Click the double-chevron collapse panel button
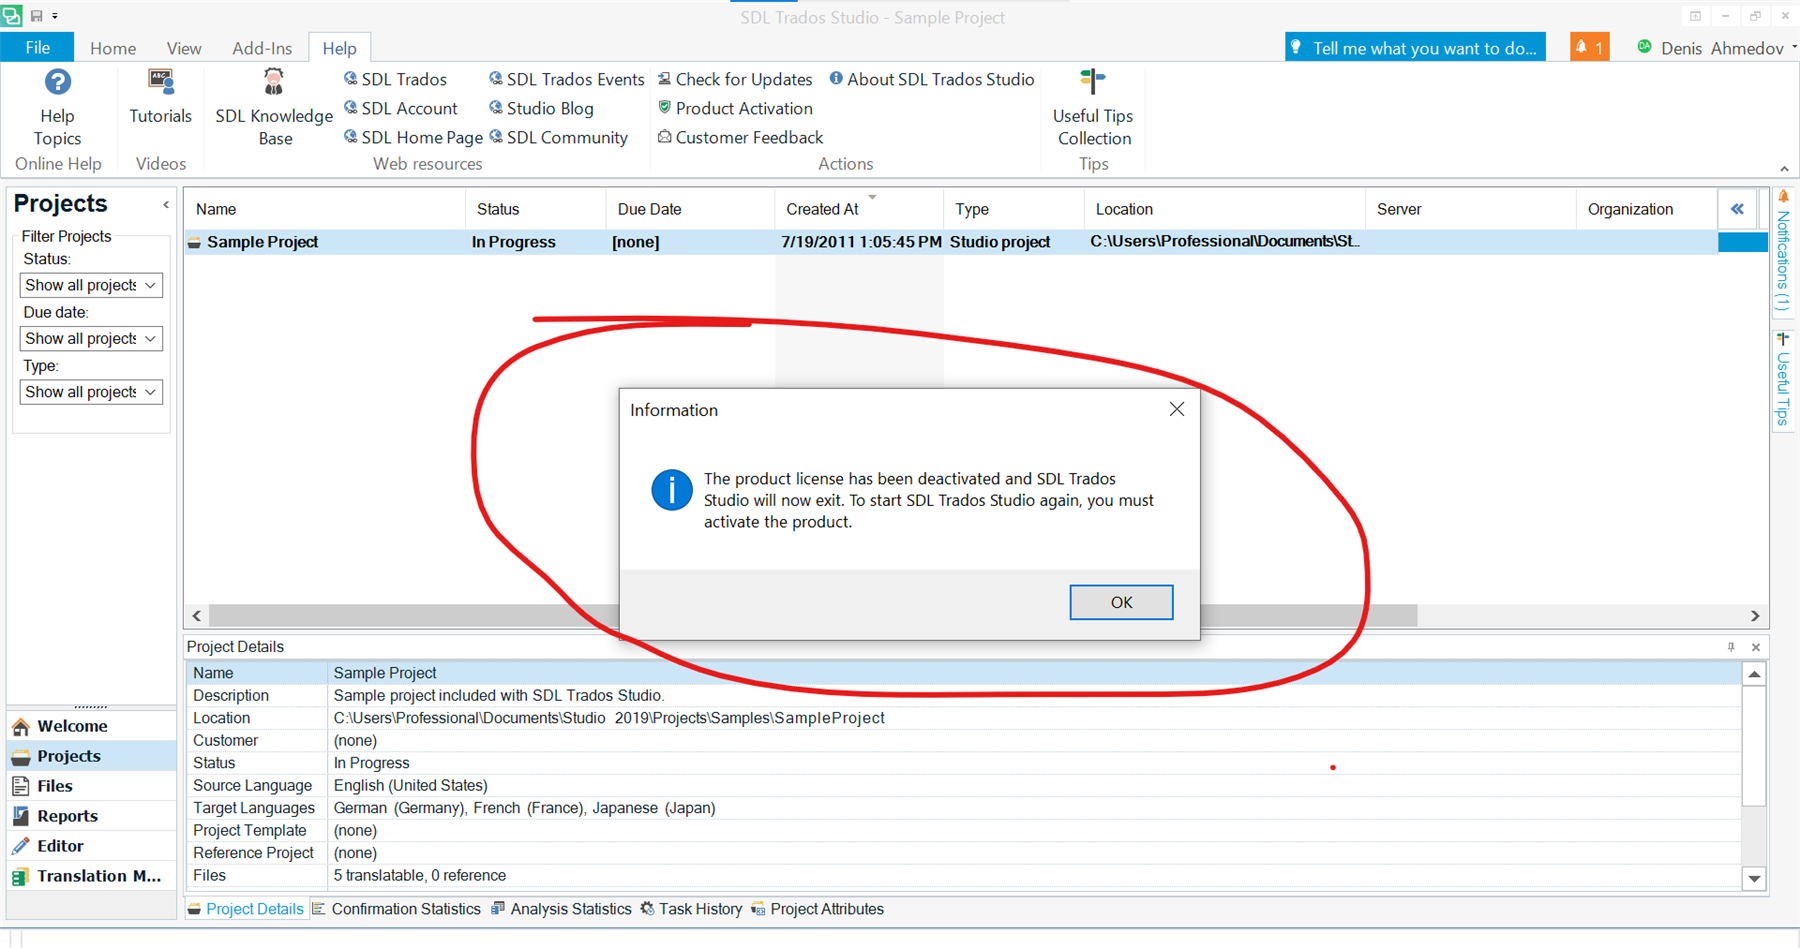Viewport: 1800px width, 948px height. tap(1738, 209)
